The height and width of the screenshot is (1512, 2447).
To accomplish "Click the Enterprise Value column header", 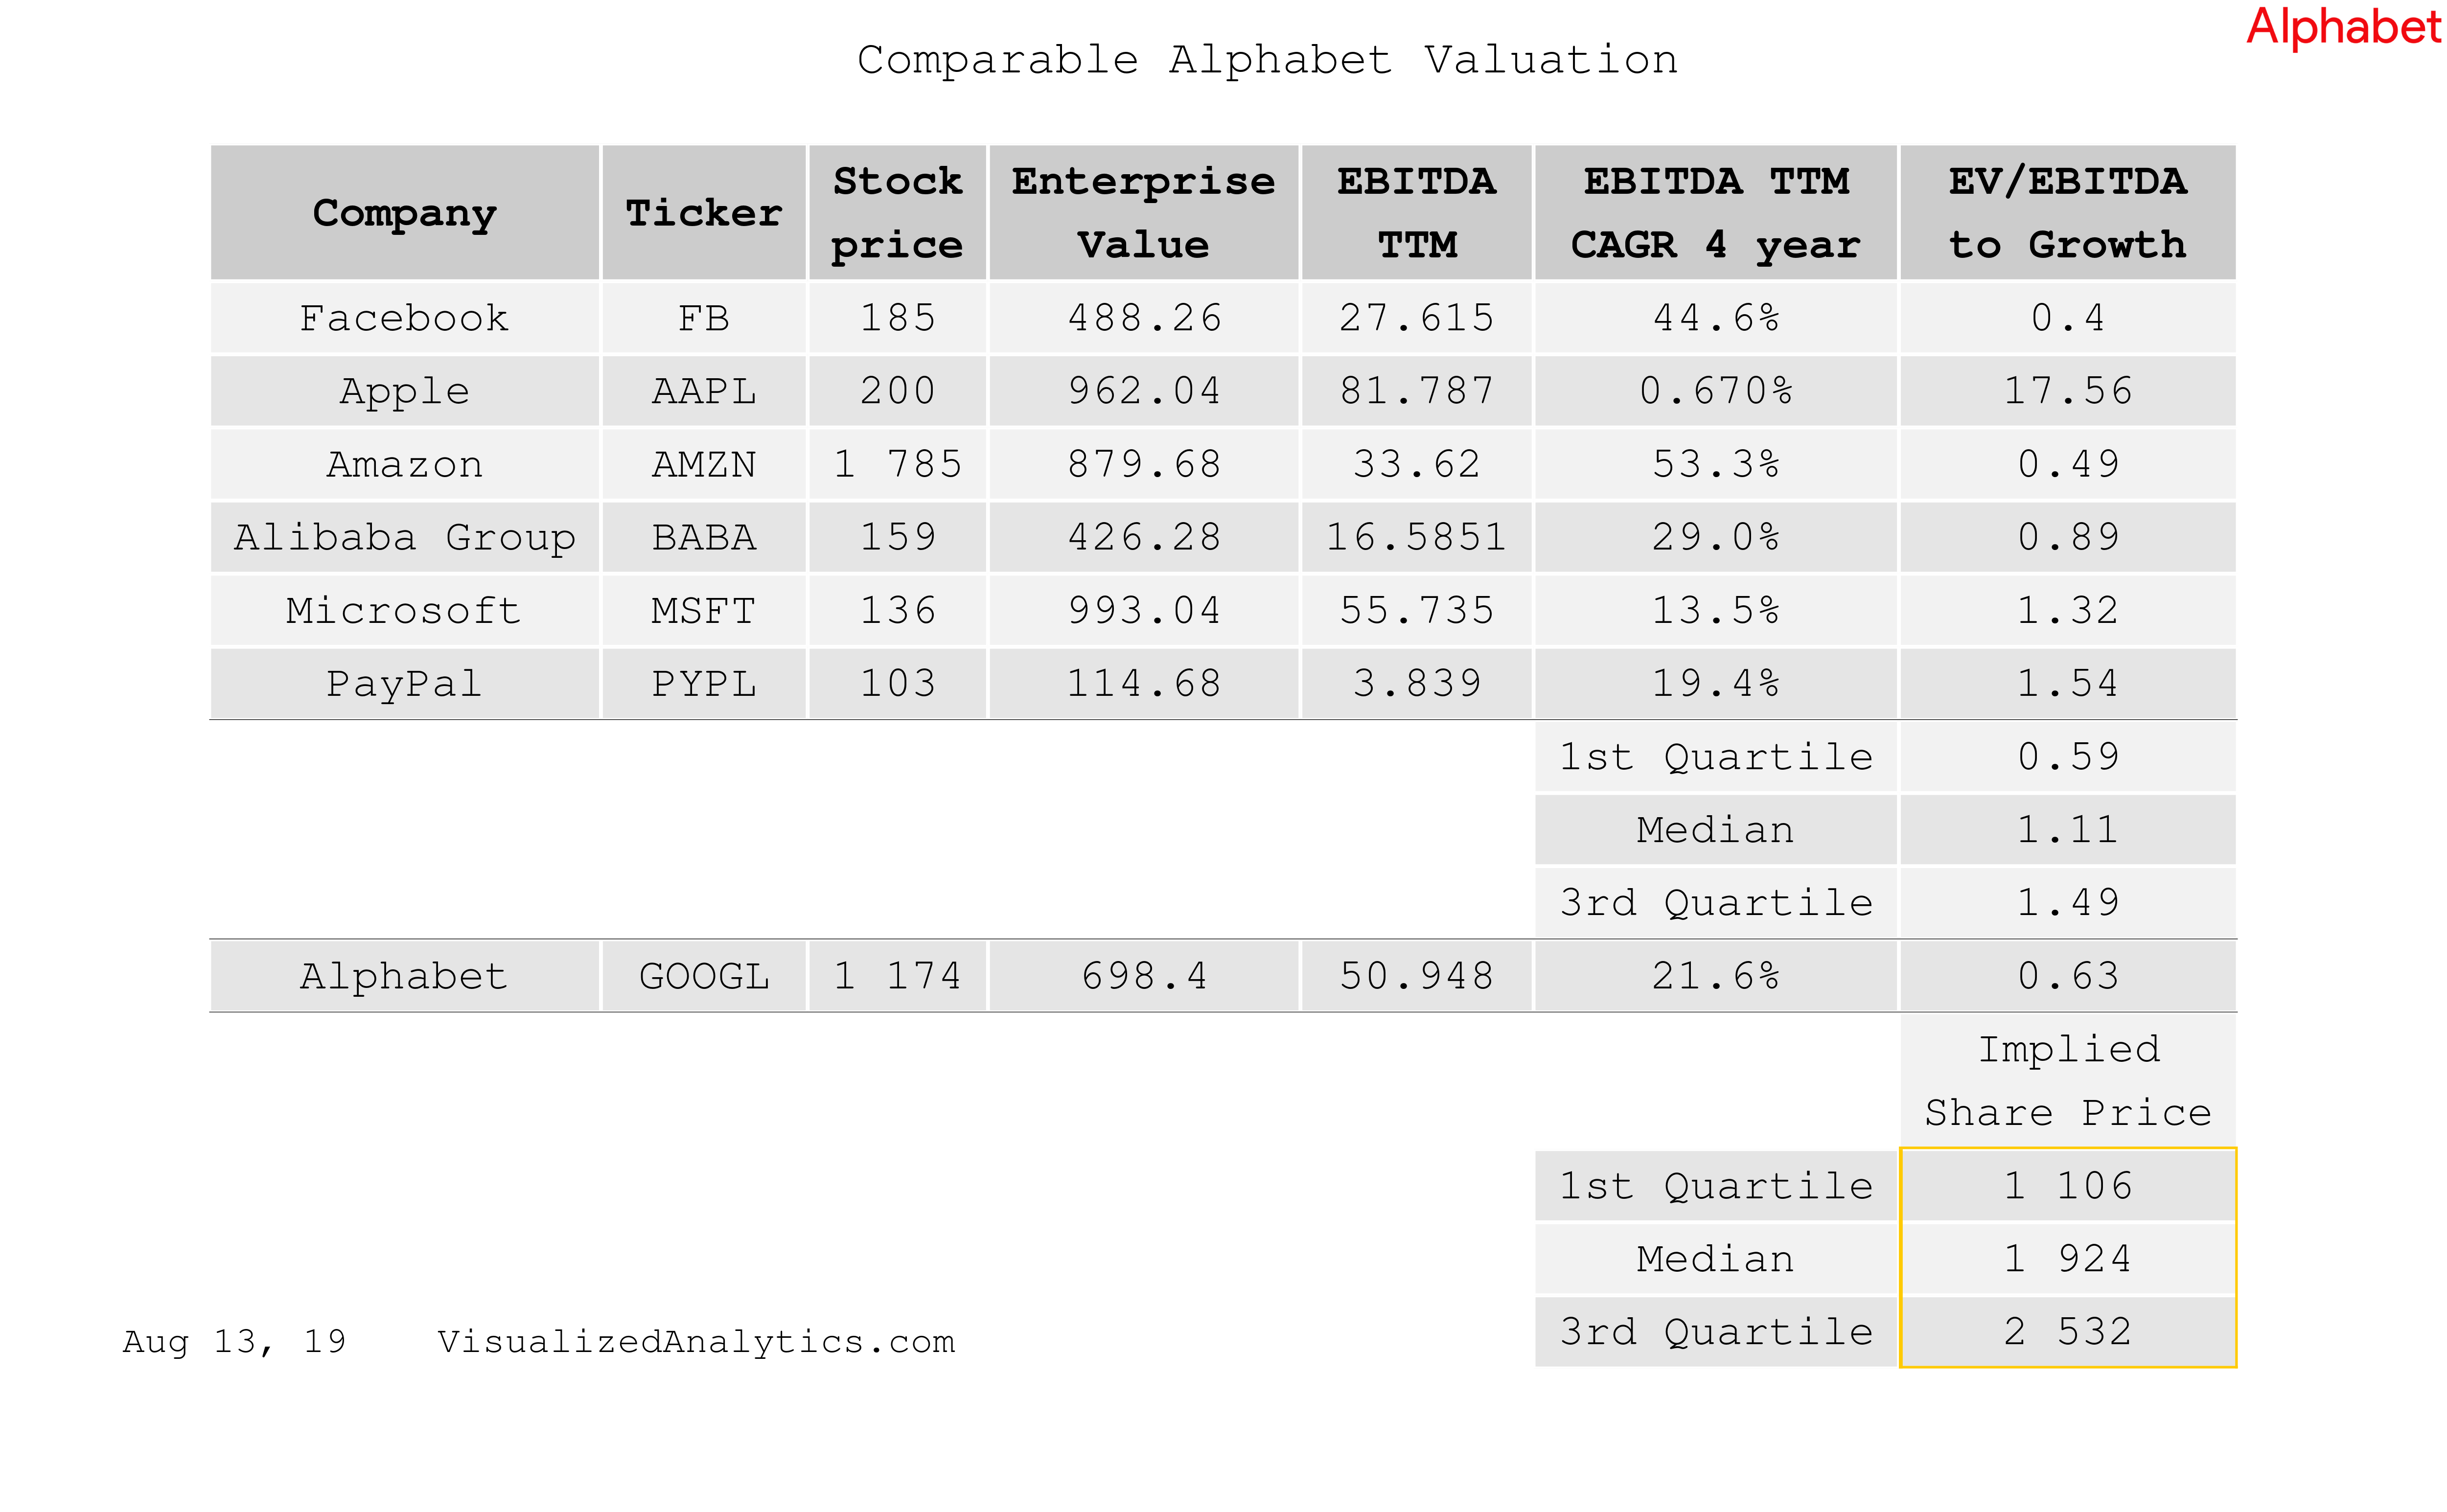I will pyautogui.click(x=1143, y=213).
